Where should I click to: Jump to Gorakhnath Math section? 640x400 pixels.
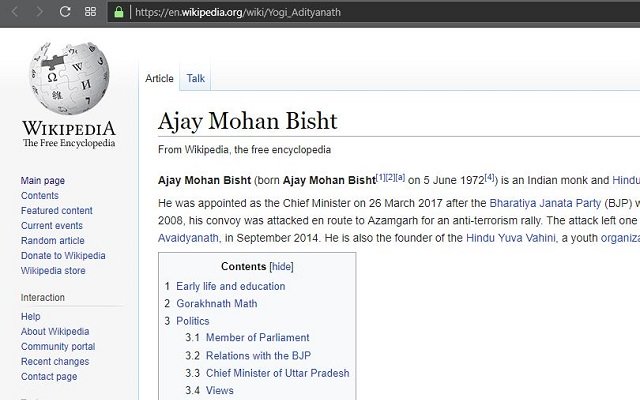tap(217, 304)
